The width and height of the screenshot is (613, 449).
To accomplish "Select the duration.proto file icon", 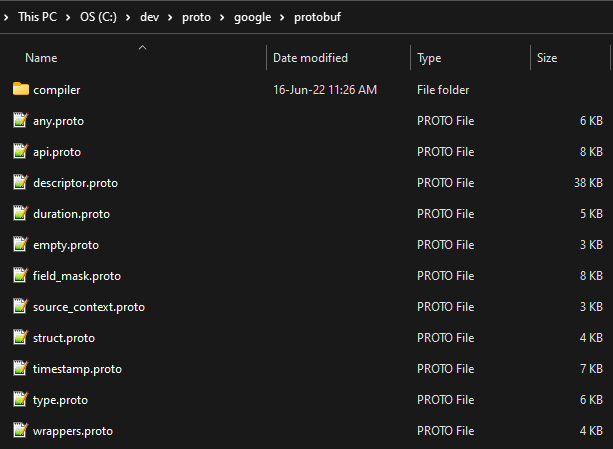I will (21, 213).
